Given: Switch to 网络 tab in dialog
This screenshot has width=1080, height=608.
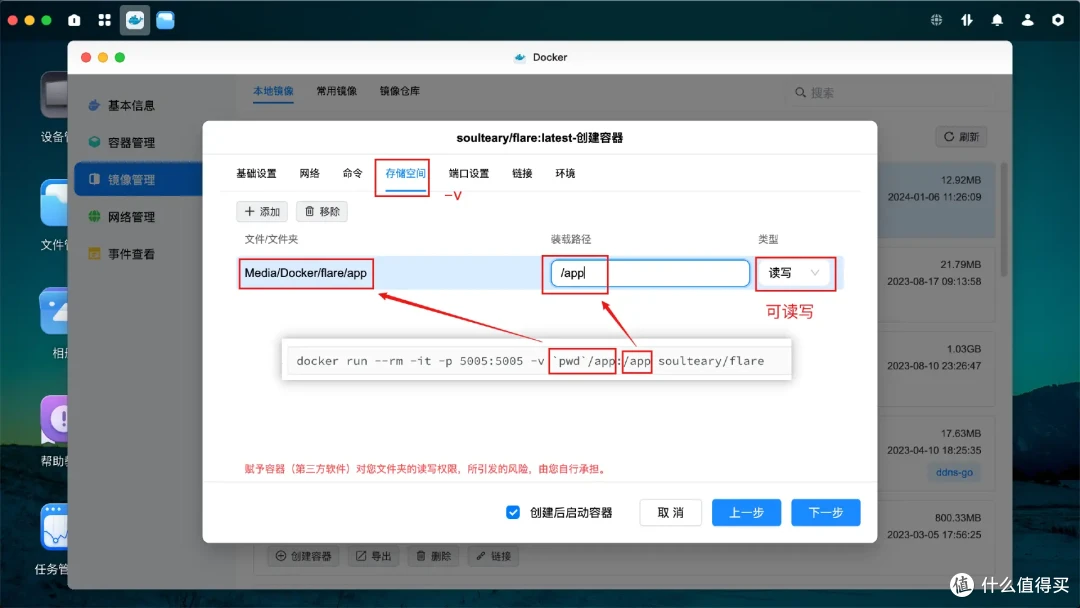Looking at the screenshot, I should pos(309,174).
